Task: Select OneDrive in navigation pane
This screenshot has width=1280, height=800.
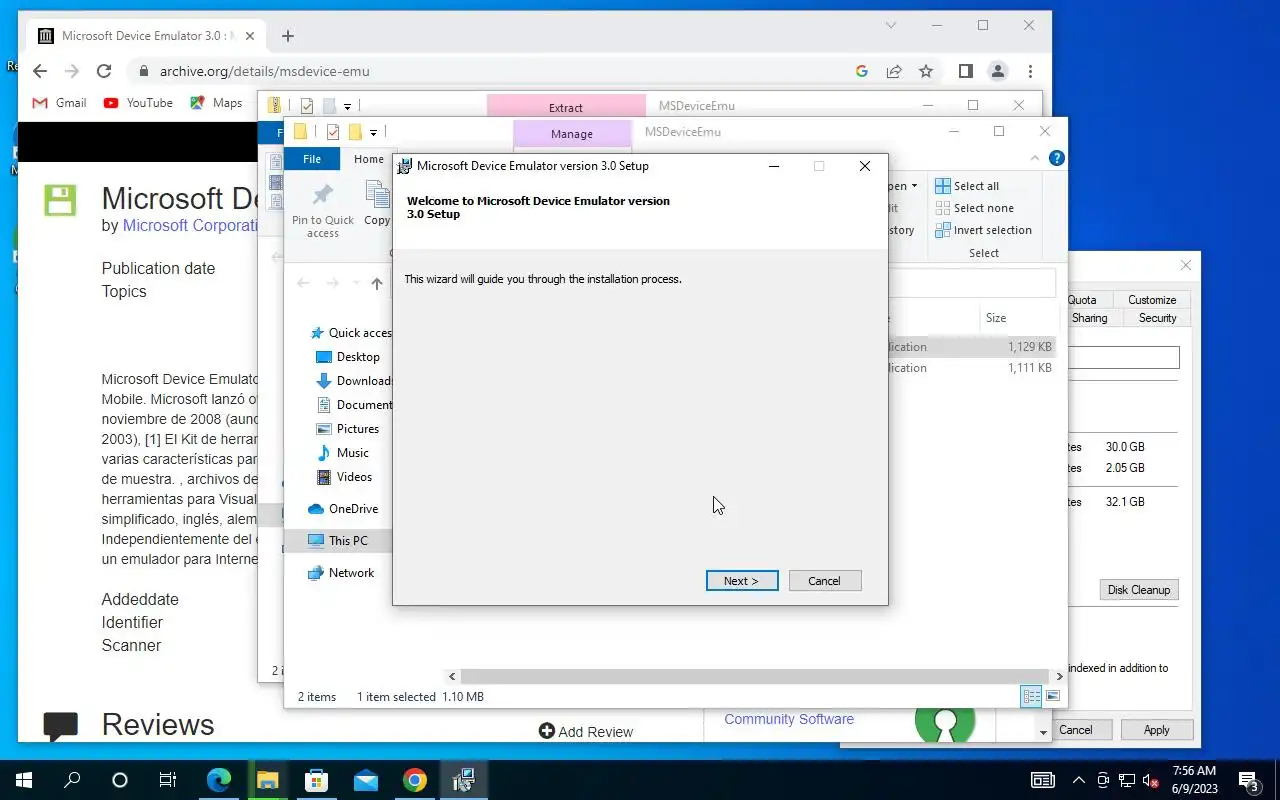Action: point(343,509)
